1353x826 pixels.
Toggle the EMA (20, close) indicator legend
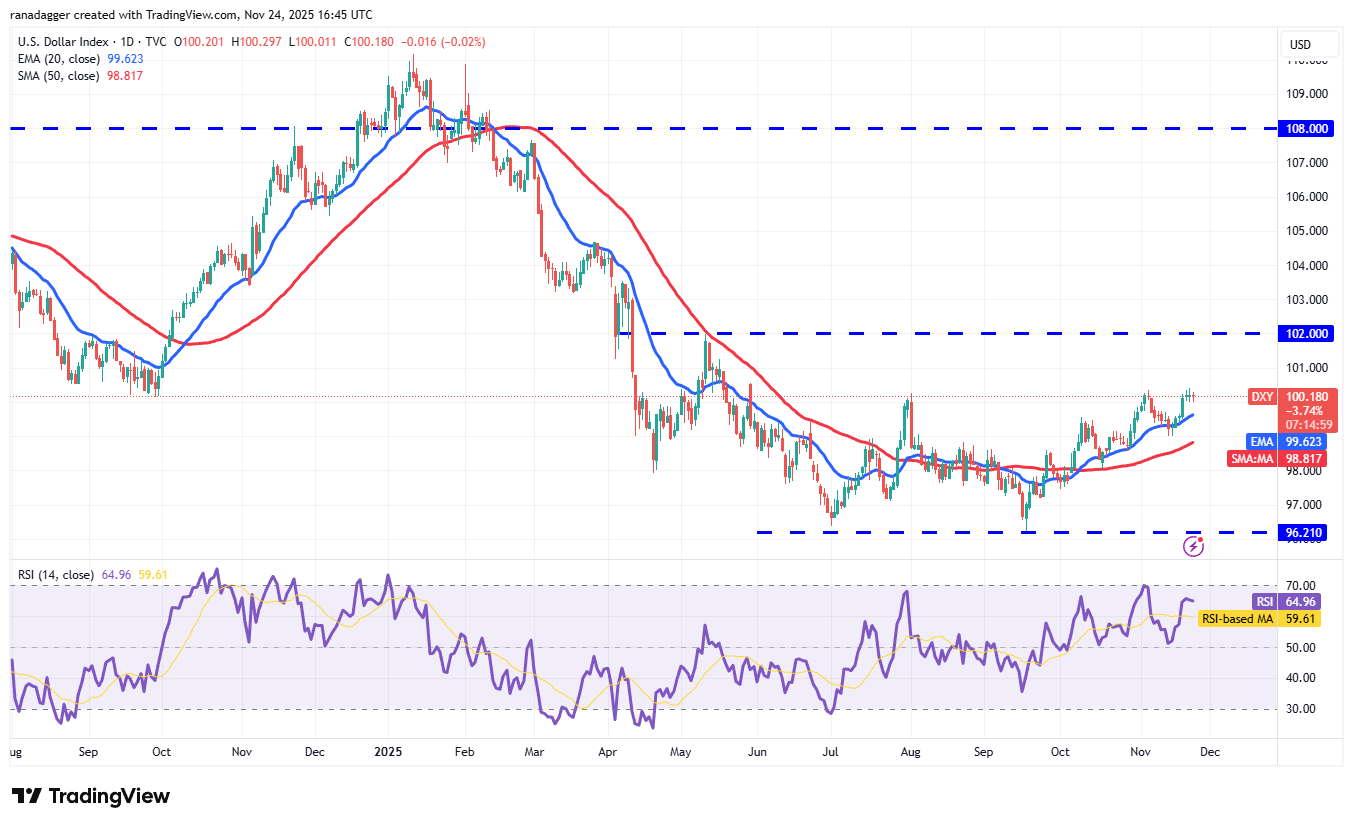click(x=60, y=59)
